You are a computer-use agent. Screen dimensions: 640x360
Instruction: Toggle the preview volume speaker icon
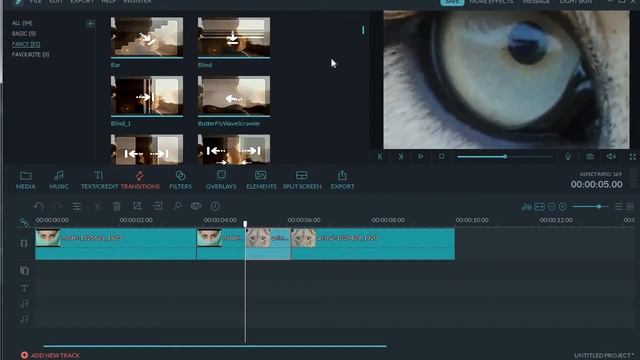tap(611, 156)
